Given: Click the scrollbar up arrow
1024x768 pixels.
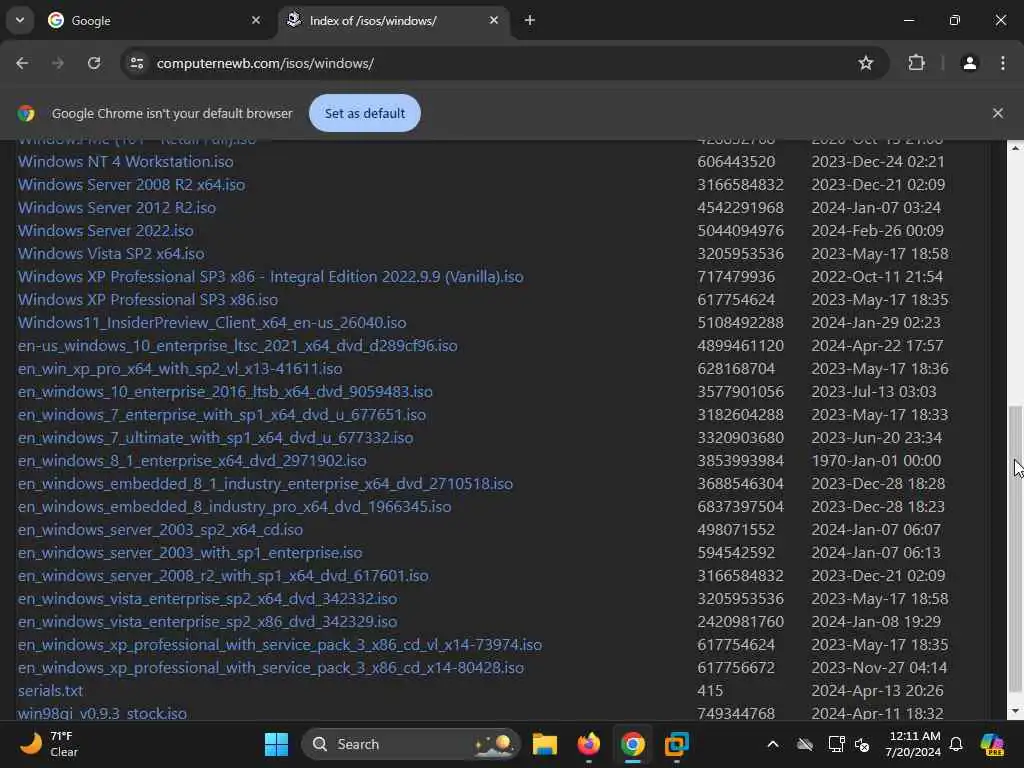Looking at the screenshot, I should click(1015, 148).
